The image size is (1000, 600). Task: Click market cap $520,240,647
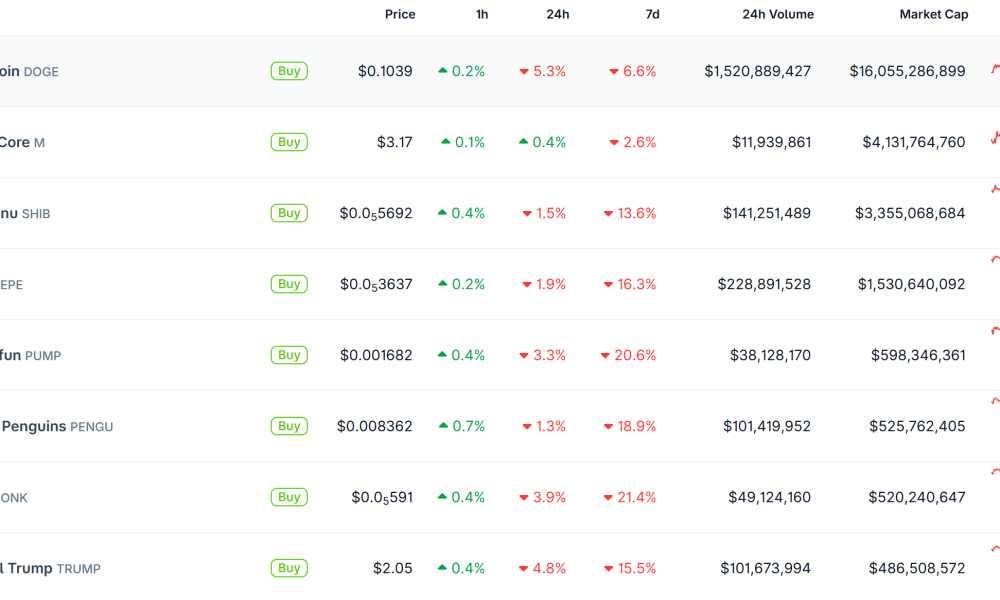(x=917, y=497)
